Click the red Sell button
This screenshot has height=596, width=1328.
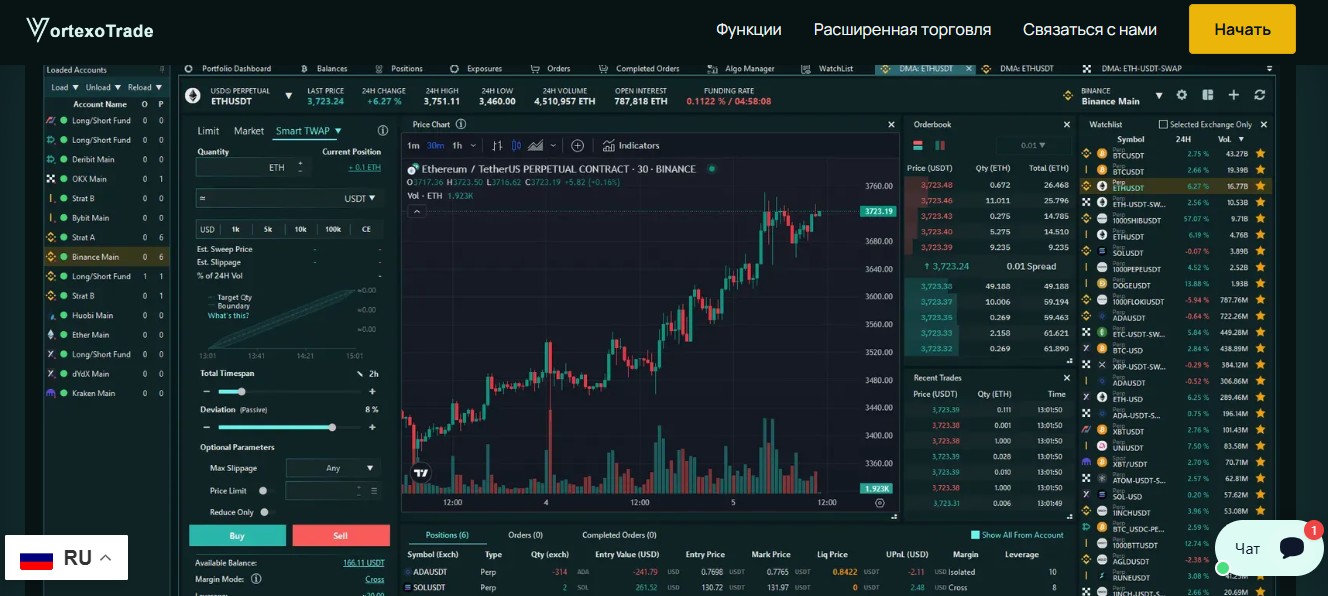[340, 536]
